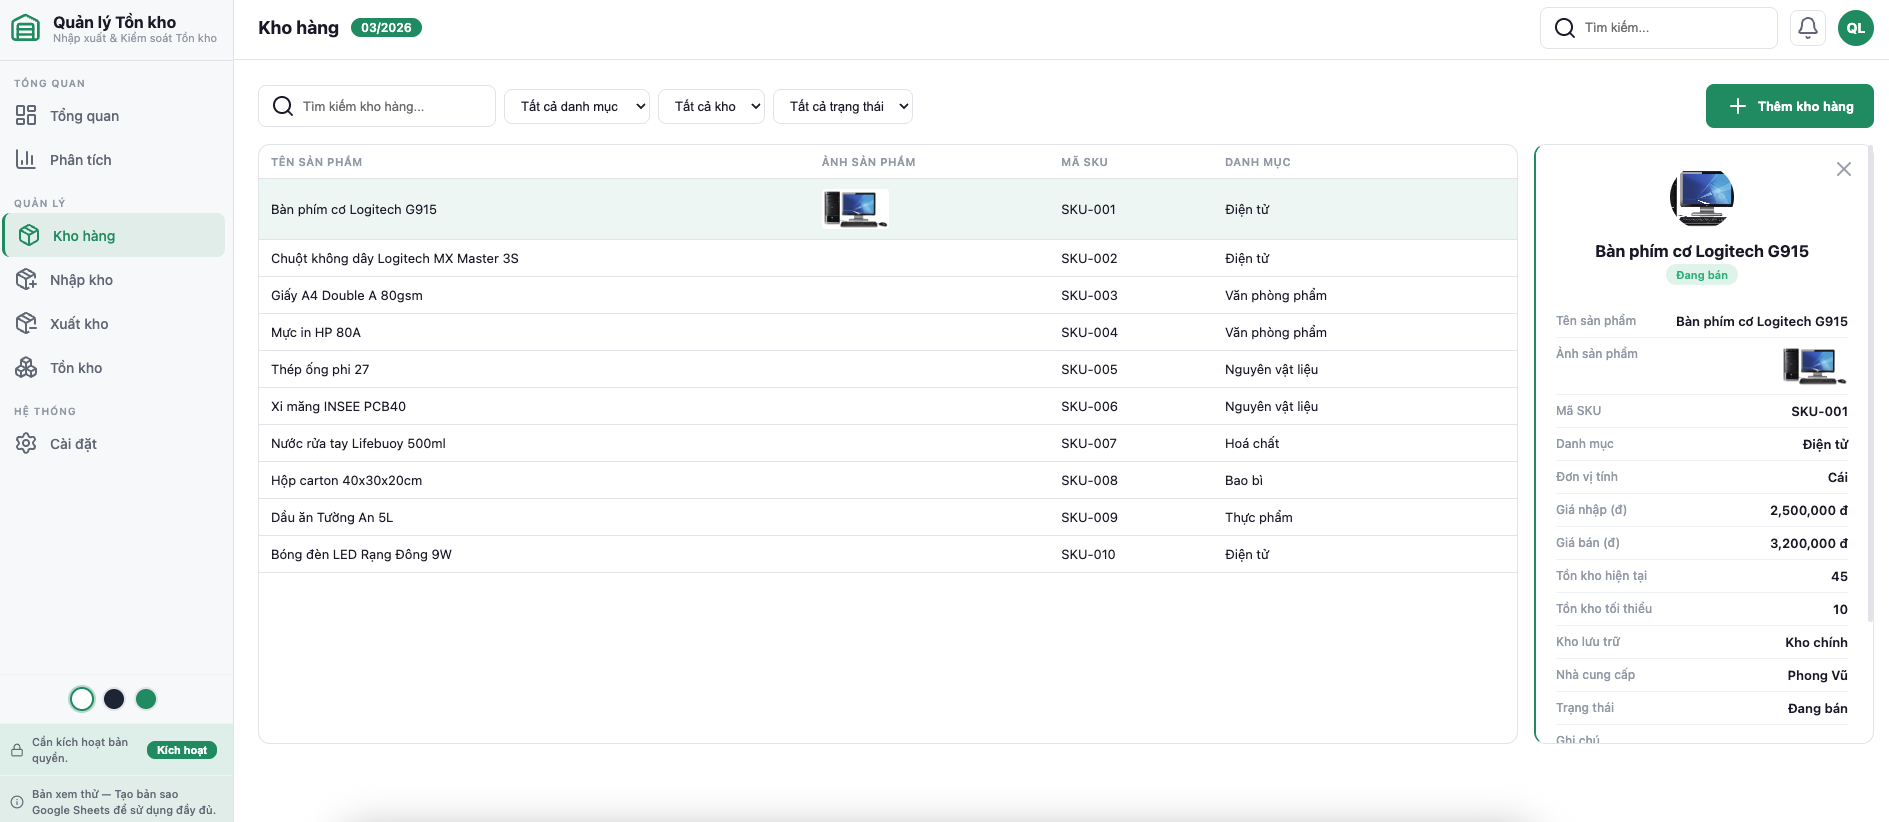The height and width of the screenshot is (822, 1889).
Task: Expand the Tất cả danh mục dropdown
Action: pyautogui.click(x=577, y=107)
